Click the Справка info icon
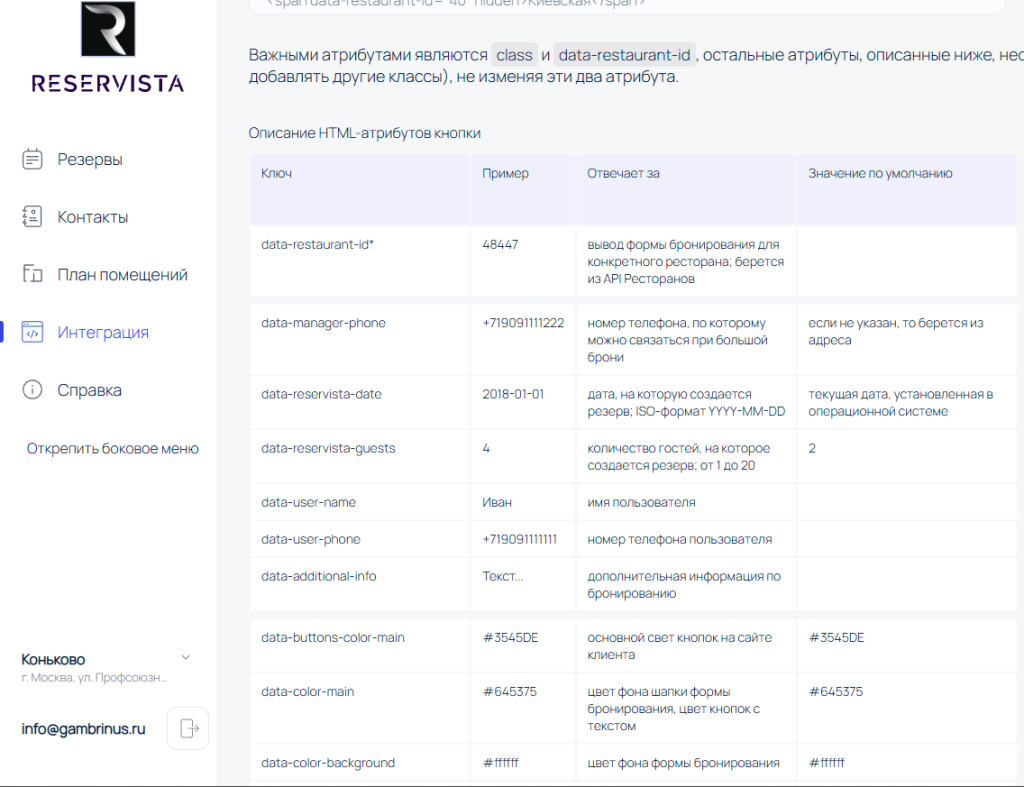Screen dimensions: 1024x787 click(x=32, y=390)
